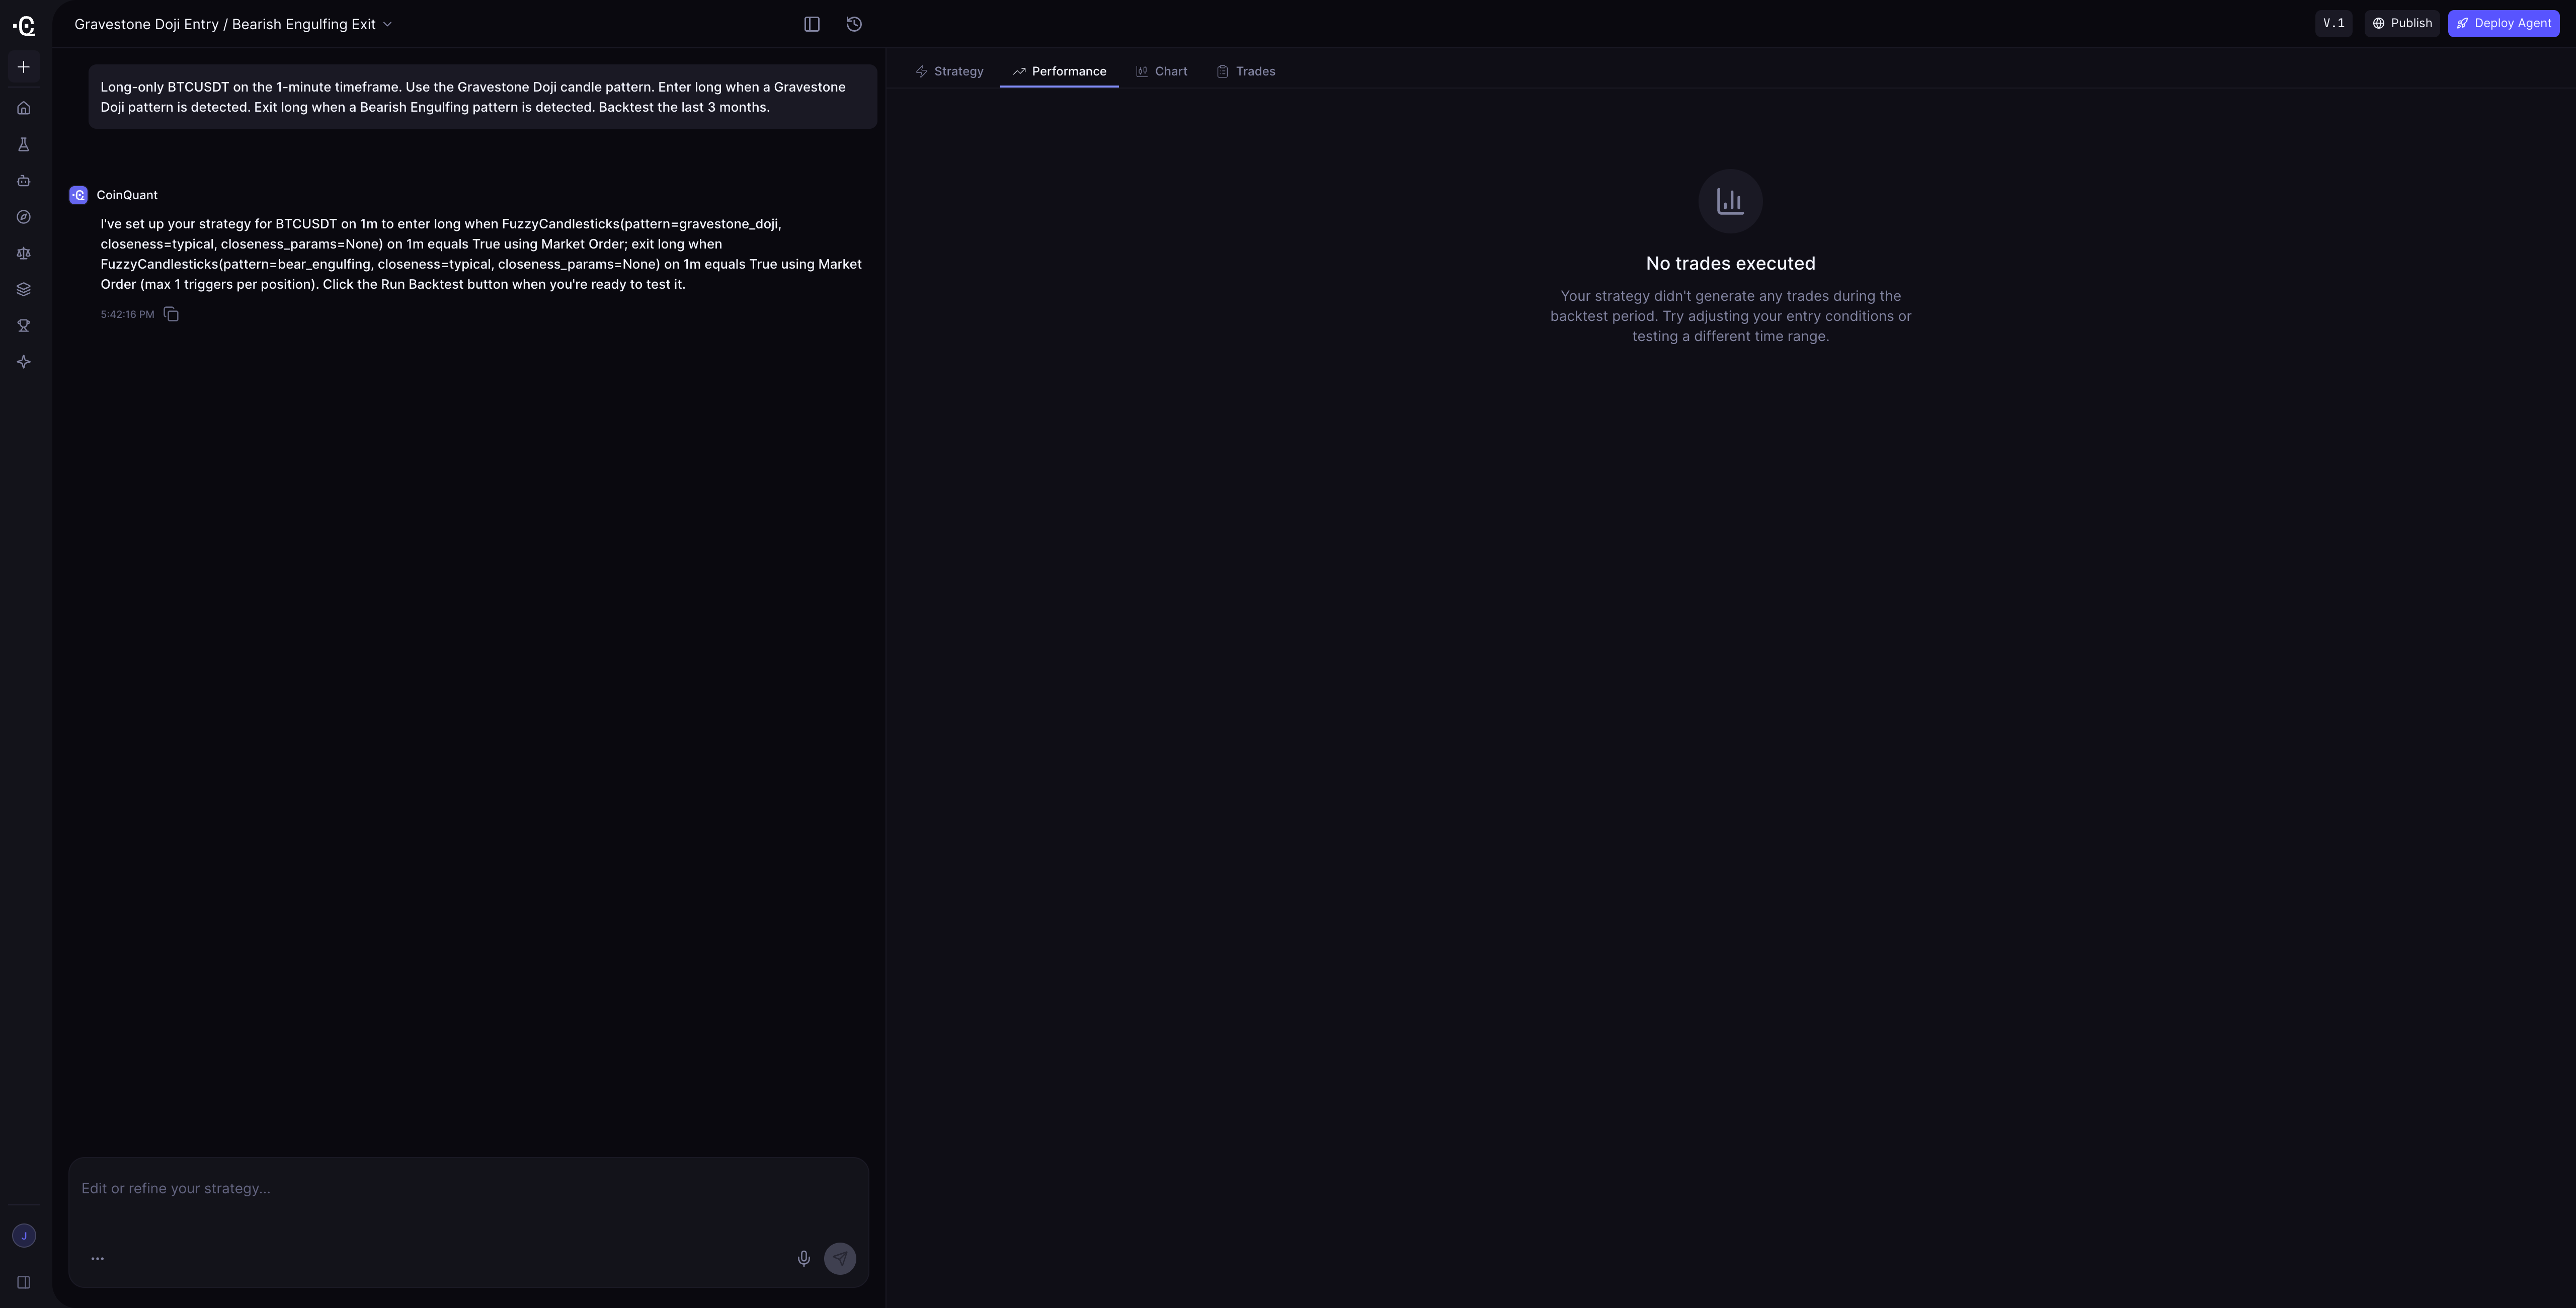Open the Trades tab
Viewport: 2576px width, 1308px height.
tap(1246, 71)
